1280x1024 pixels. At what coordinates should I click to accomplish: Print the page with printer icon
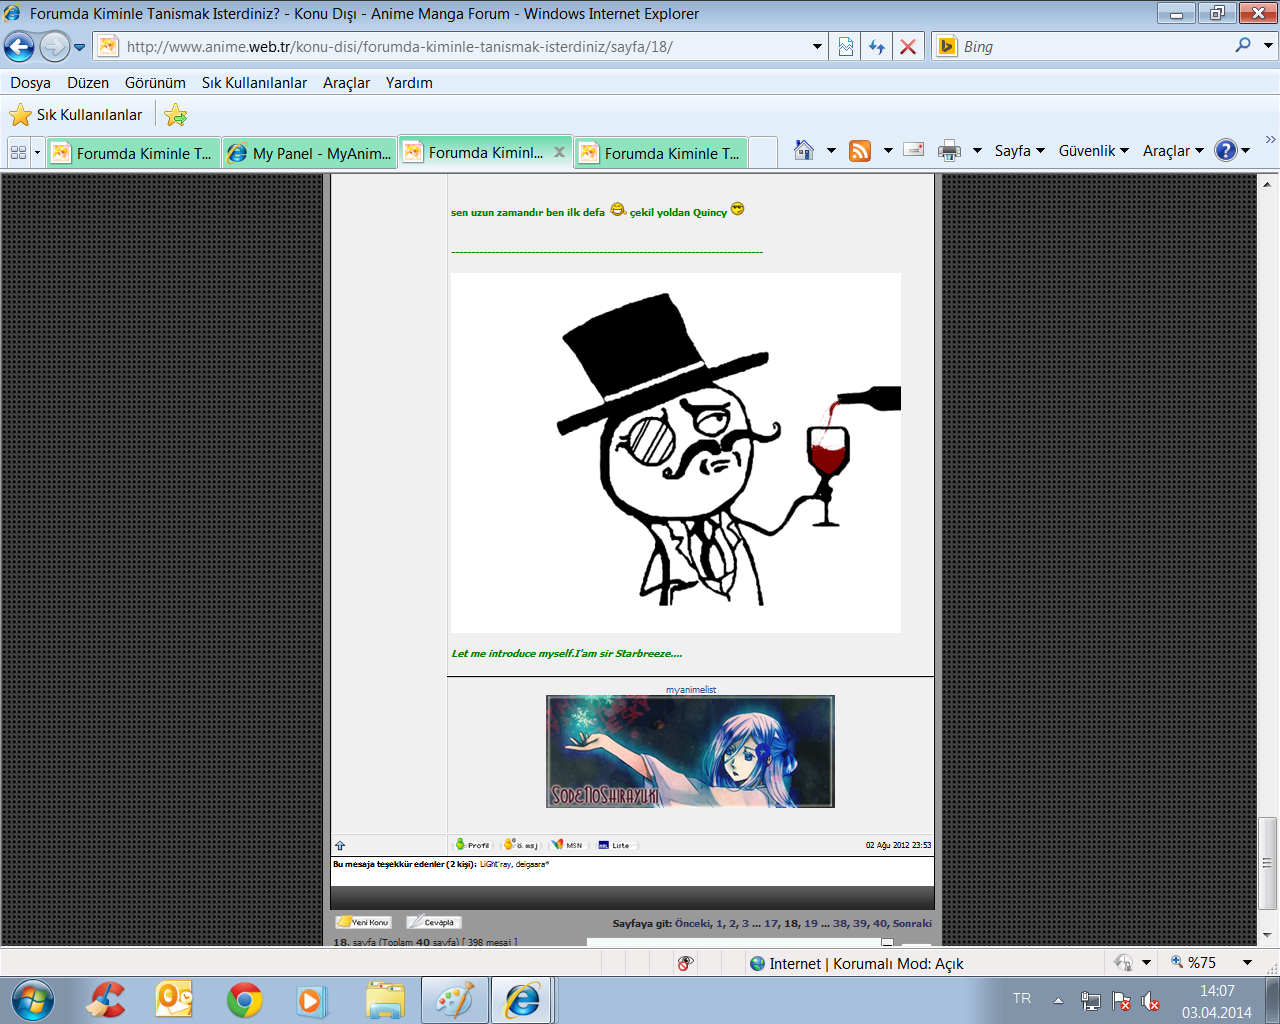(x=949, y=151)
